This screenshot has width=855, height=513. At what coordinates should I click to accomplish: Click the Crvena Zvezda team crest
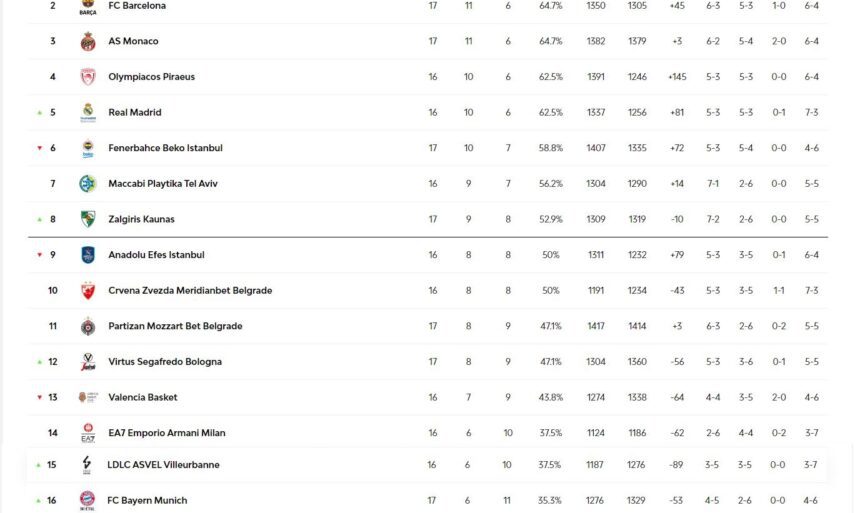coord(88,291)
